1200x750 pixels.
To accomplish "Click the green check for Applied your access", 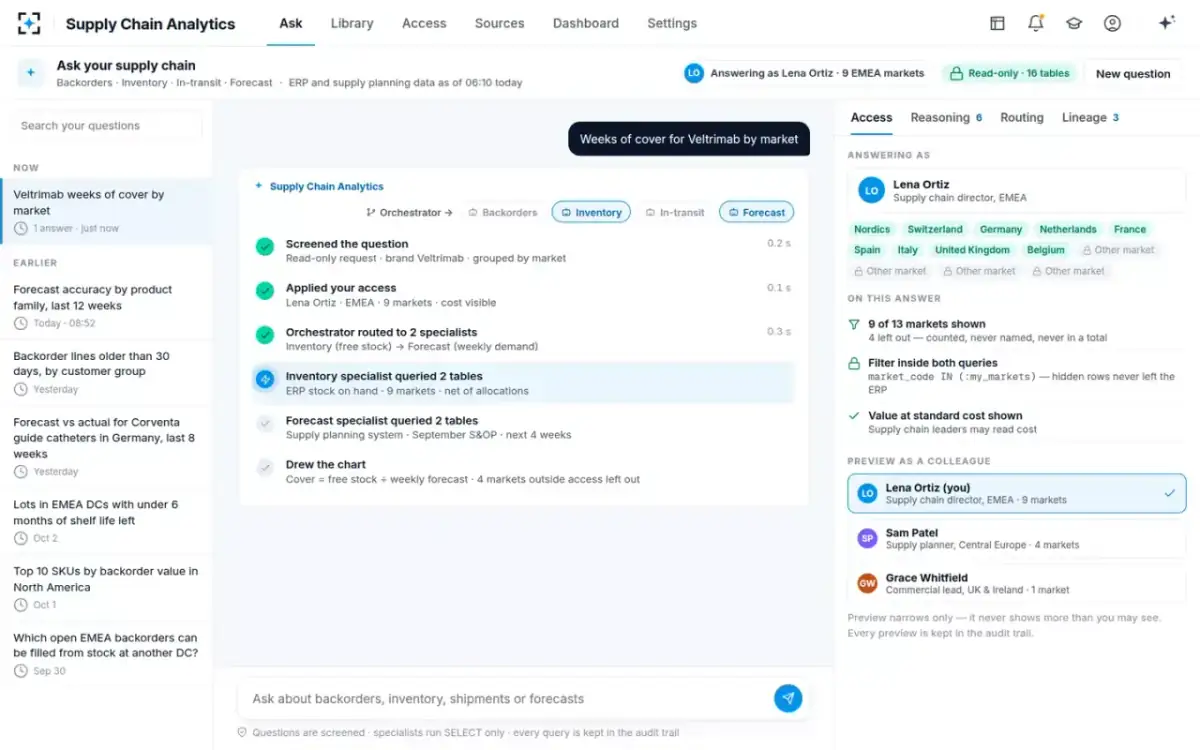I will tap(265, 291).
